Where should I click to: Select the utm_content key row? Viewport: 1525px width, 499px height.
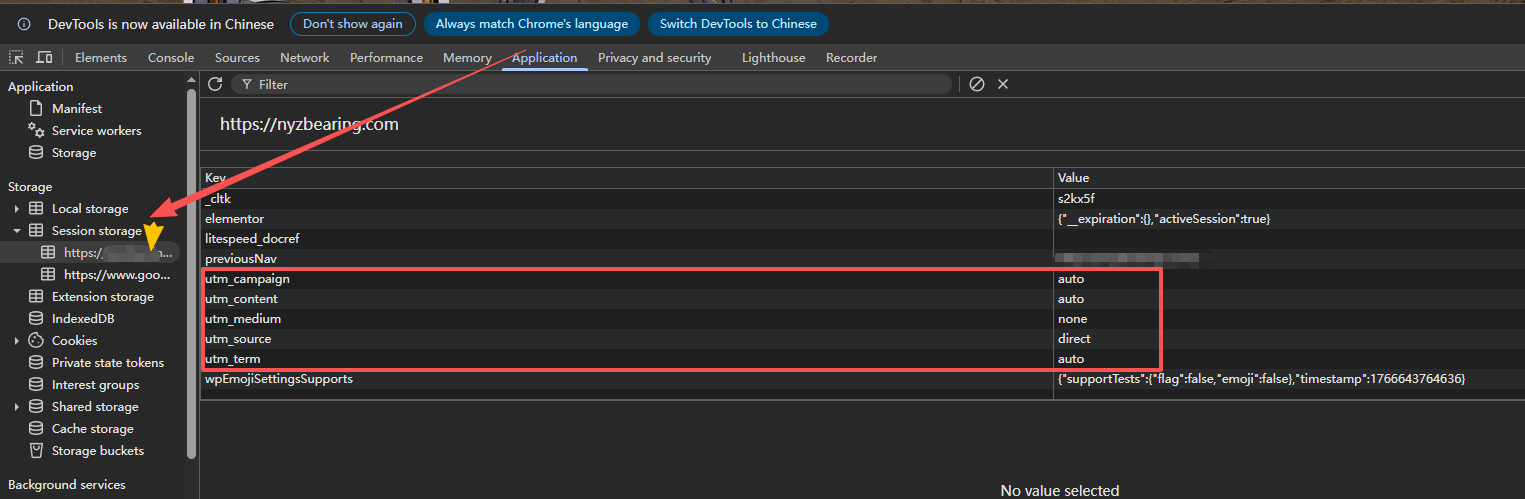tap(863, 299)
